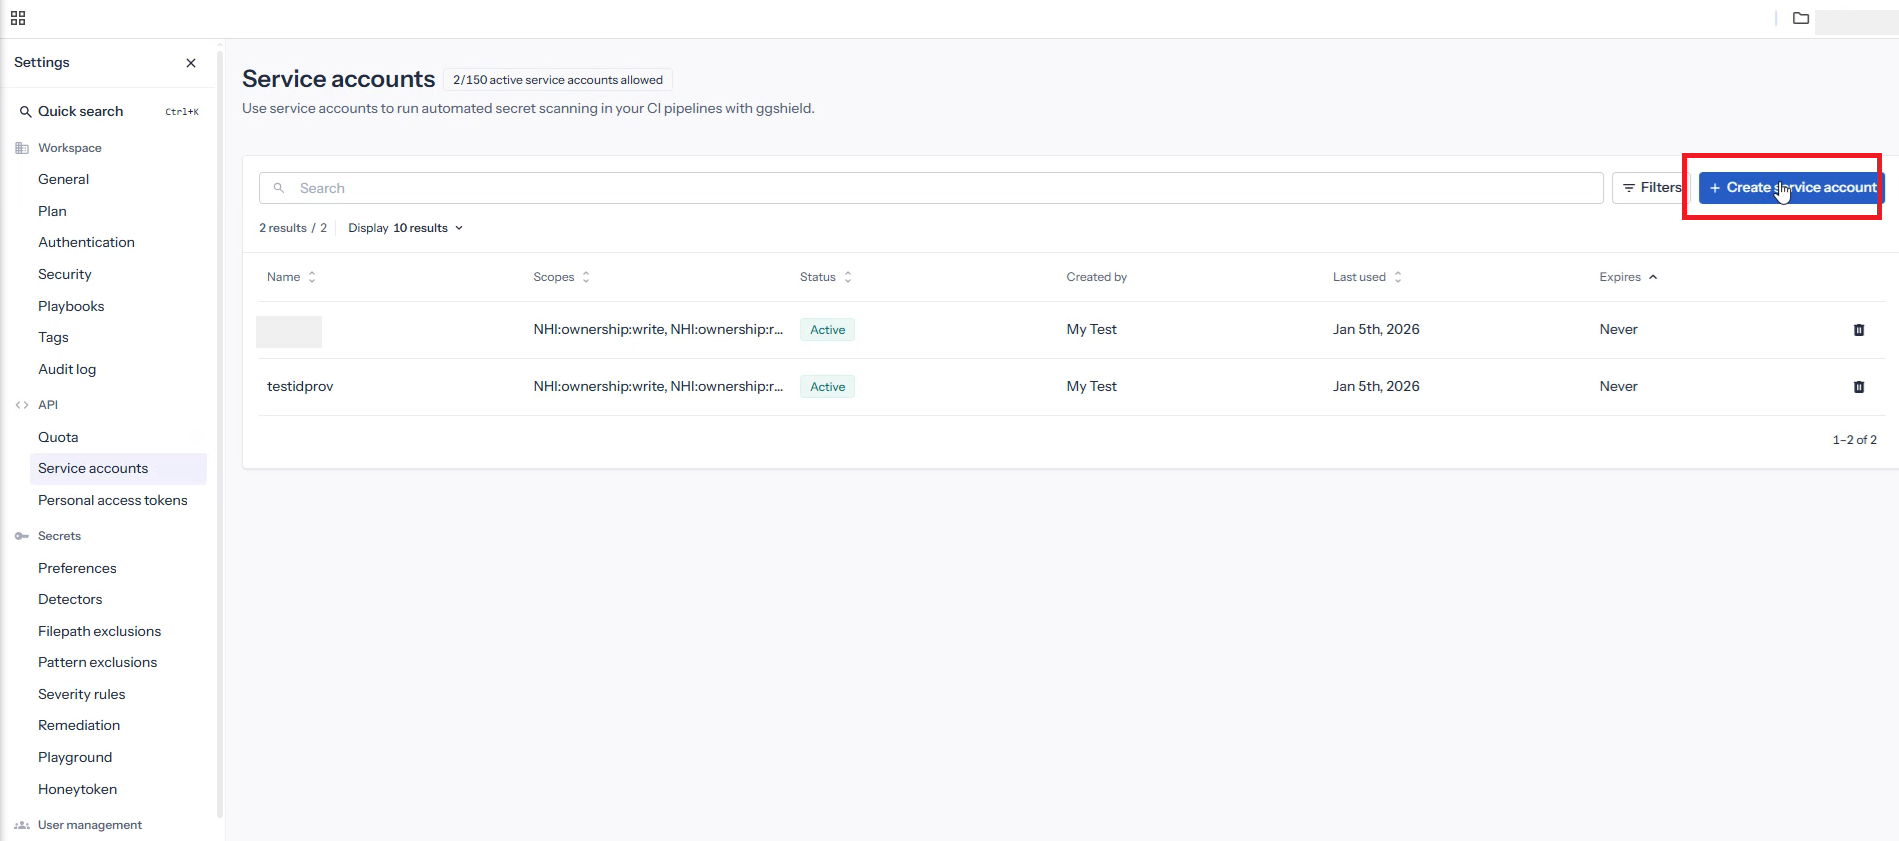Open Filepath exclusions settings
Image resolution: width=1899 pixels, height=841 pixels.
pyautogui.click(x=99, y=631)
